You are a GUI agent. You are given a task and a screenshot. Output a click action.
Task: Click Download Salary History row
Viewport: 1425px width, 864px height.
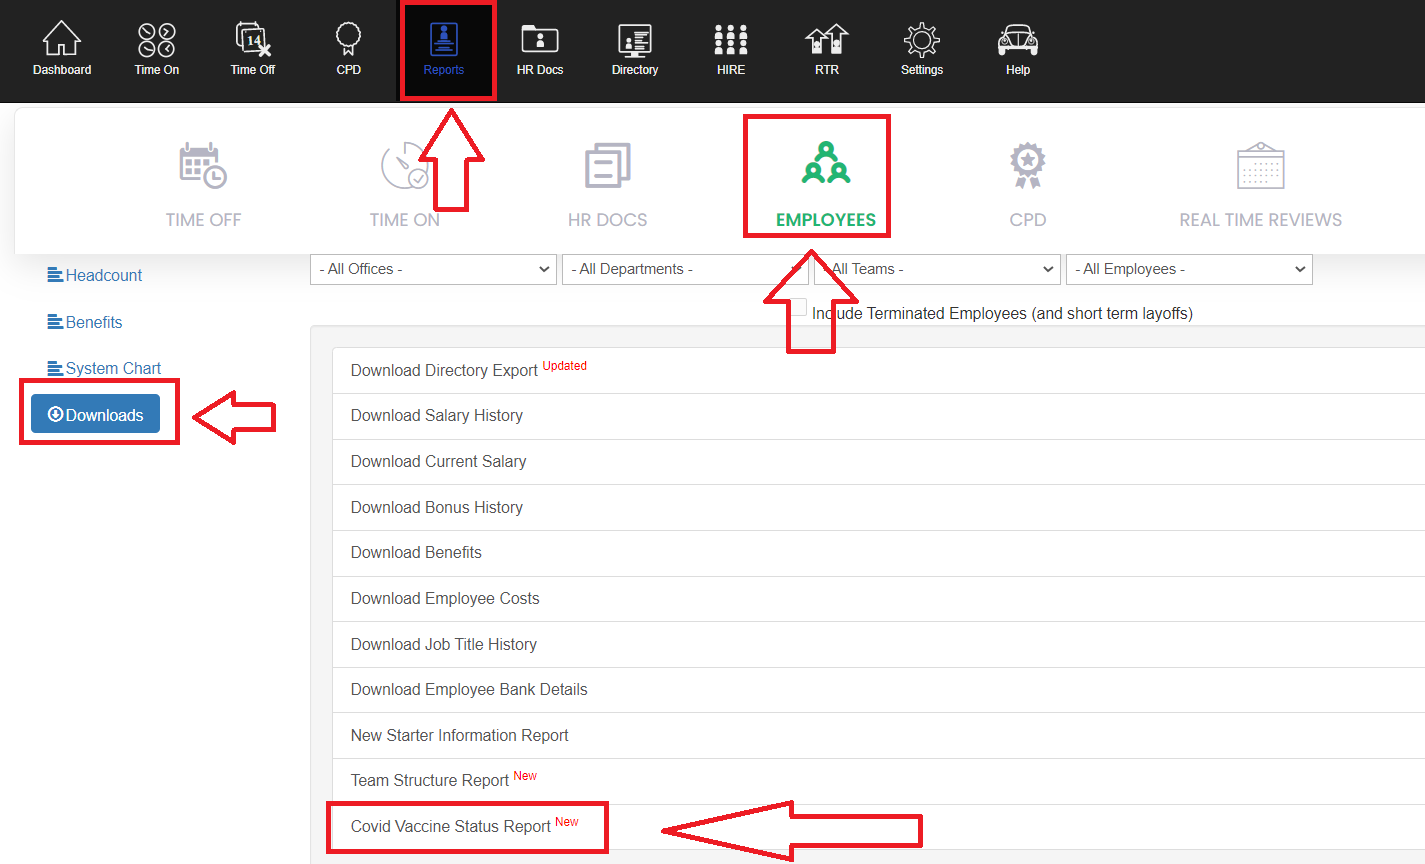click(437, 416)
